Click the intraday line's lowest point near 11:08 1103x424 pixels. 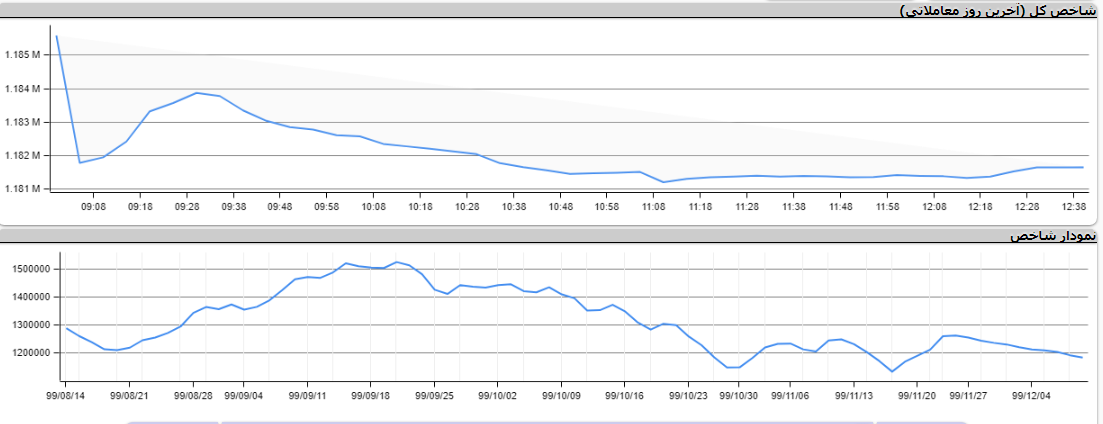coord(664,182)
